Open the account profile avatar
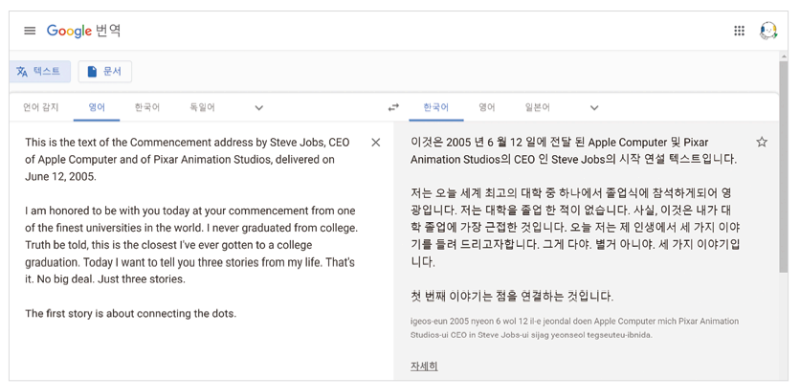Screen dimensions: 800x392 tap(768, 31)
